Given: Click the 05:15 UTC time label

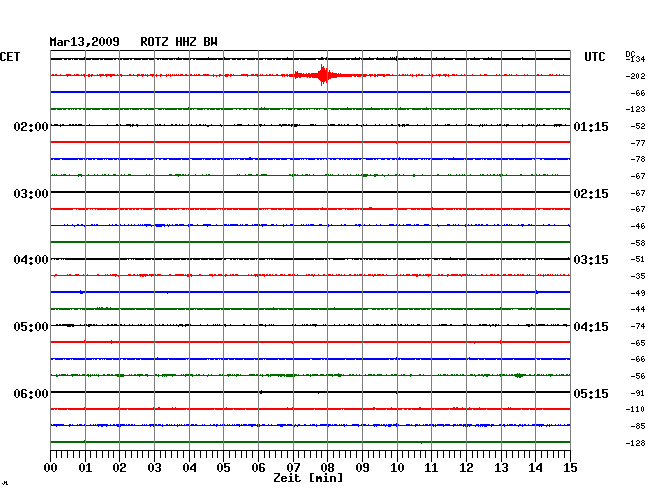Looking at the screenshot, I should click(591, 393).
